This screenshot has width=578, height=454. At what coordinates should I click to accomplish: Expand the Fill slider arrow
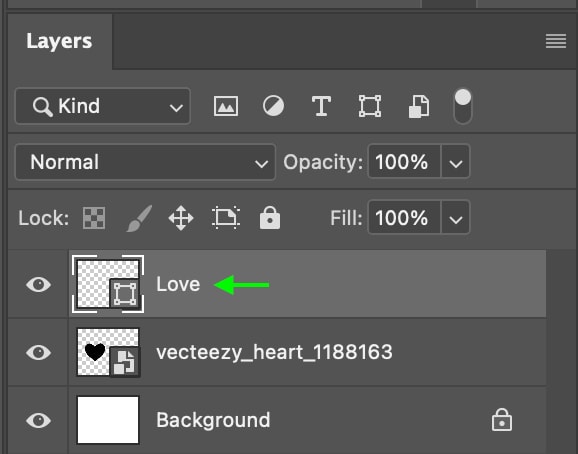click(x=456, y=217)
